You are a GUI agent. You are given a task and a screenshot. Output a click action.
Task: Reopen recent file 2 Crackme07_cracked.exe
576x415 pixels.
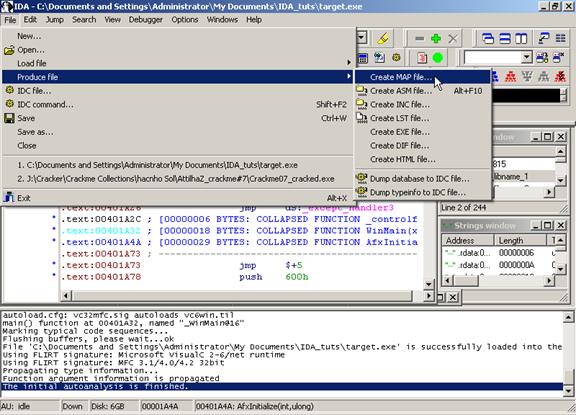pyautogui.click(x=177, y=179)
